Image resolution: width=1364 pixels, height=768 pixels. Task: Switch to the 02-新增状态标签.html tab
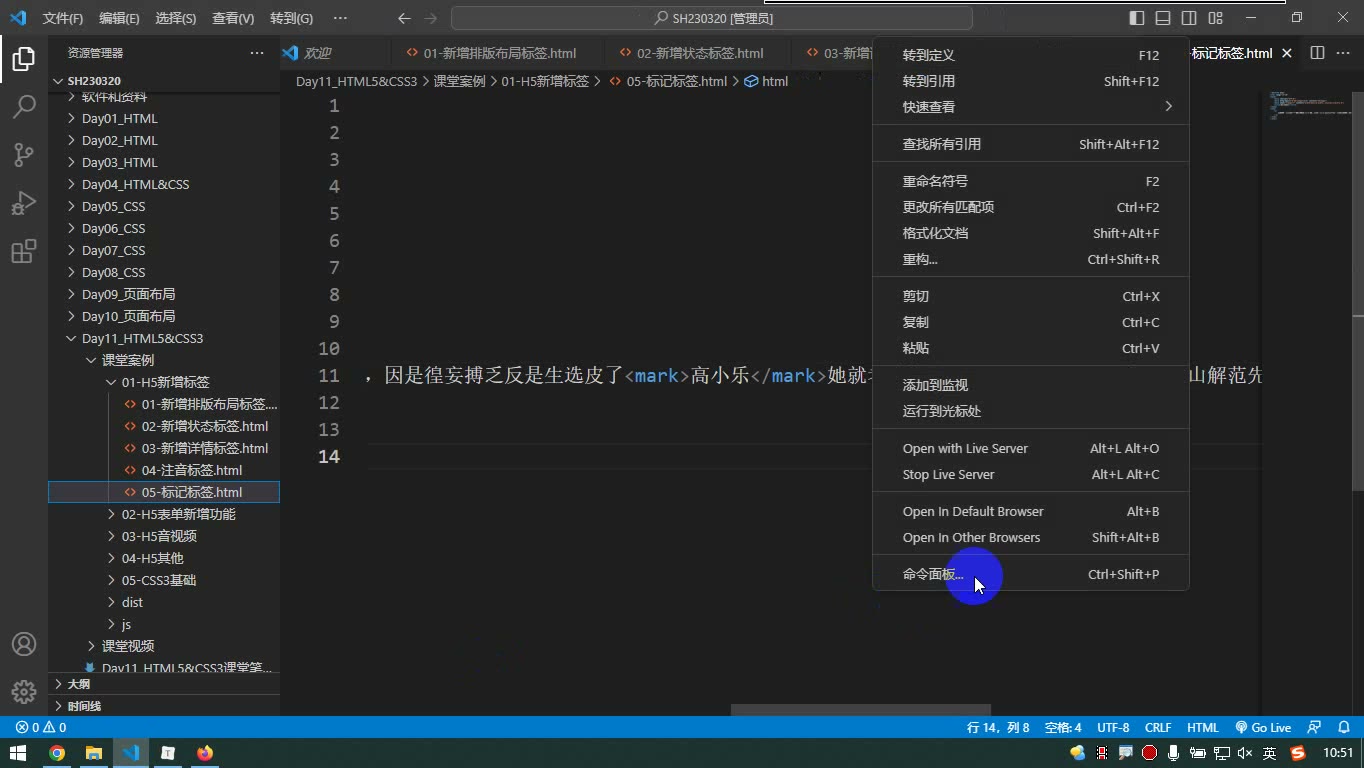(700, 53)
